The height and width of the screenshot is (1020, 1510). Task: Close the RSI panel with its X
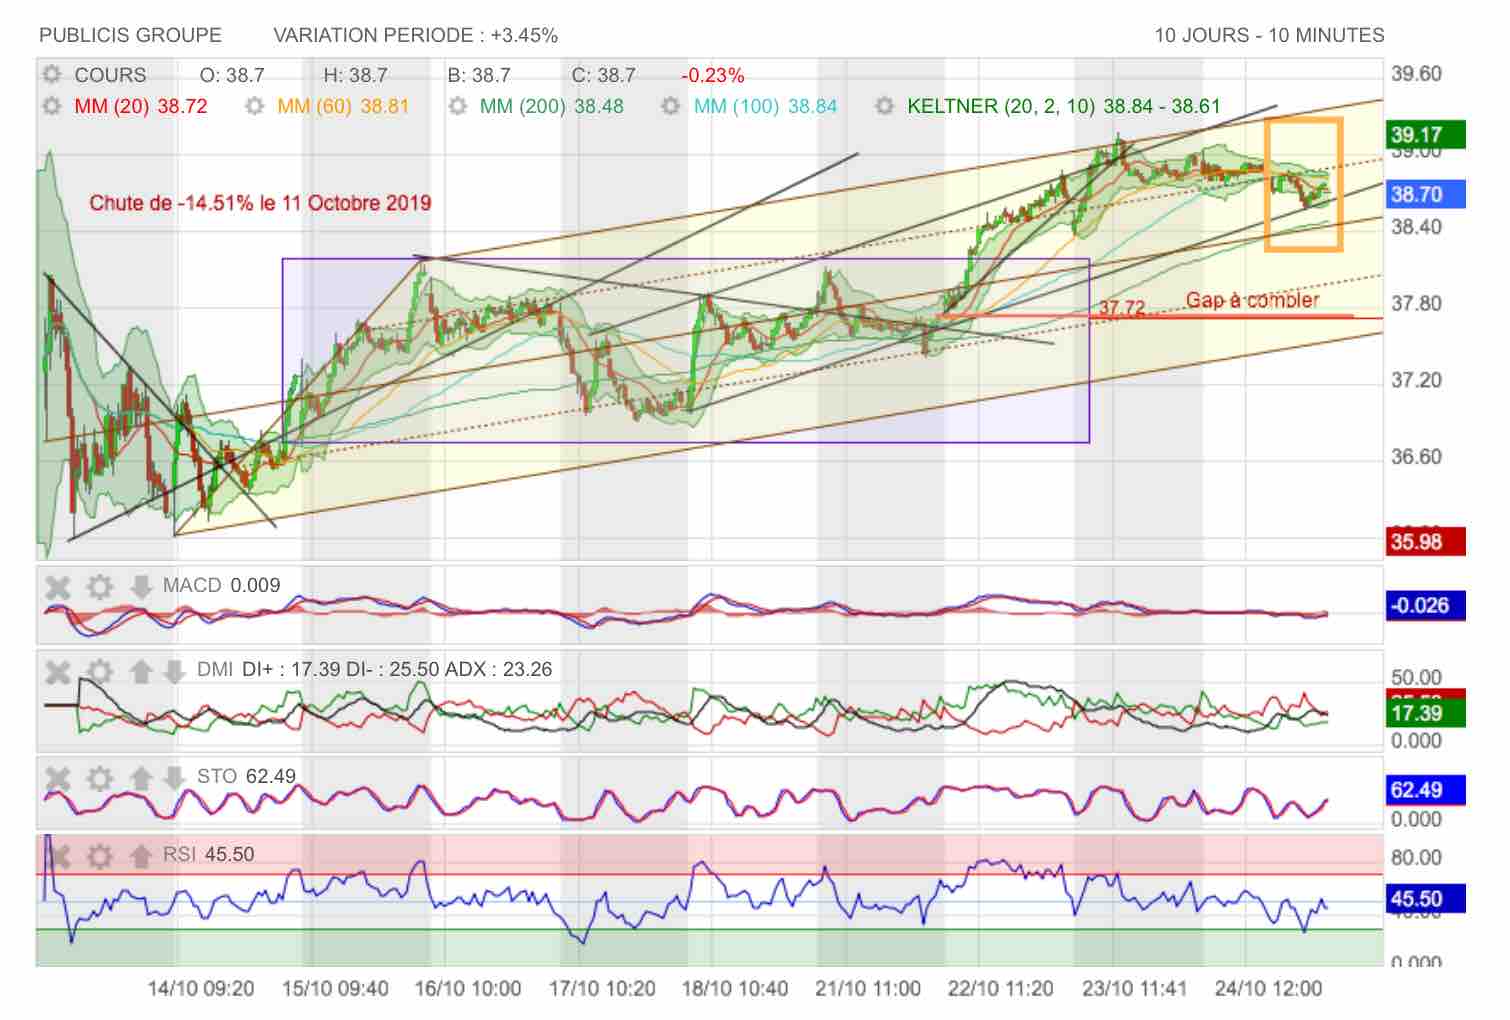58,856
